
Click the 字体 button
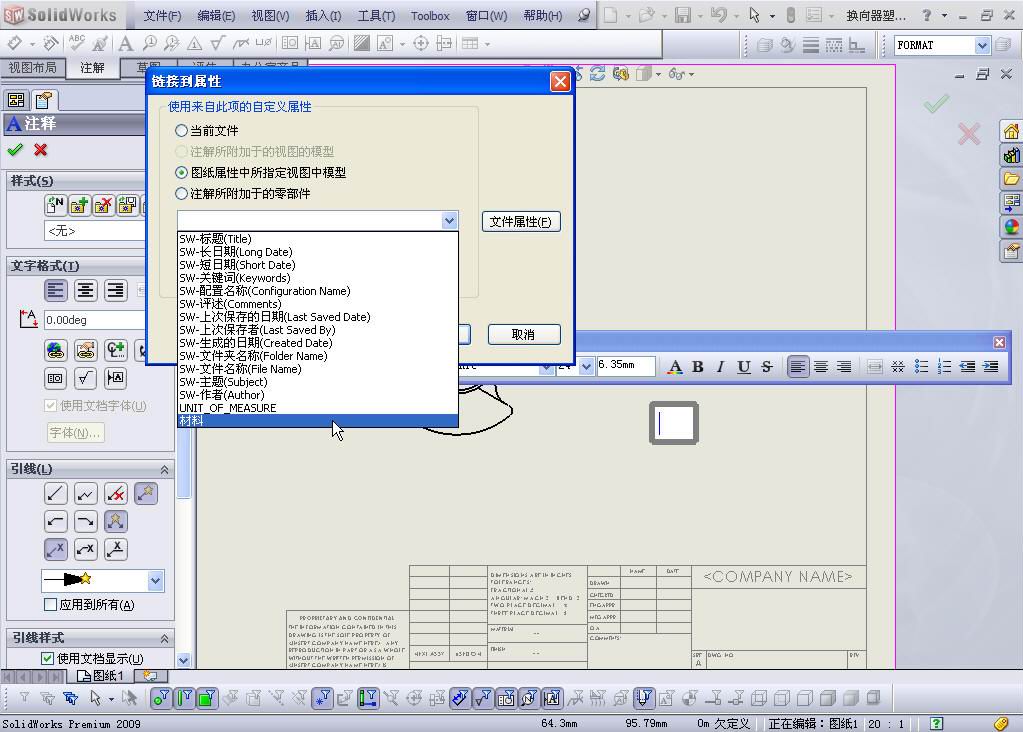click(x=75, y=433)
